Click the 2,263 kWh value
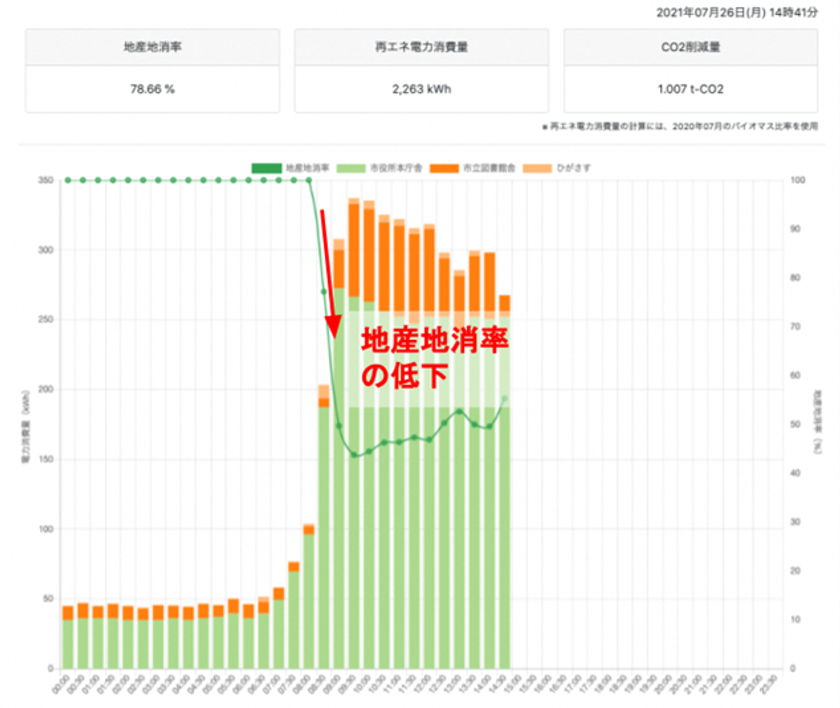This screenshot has height=708, width=840. 422,89
